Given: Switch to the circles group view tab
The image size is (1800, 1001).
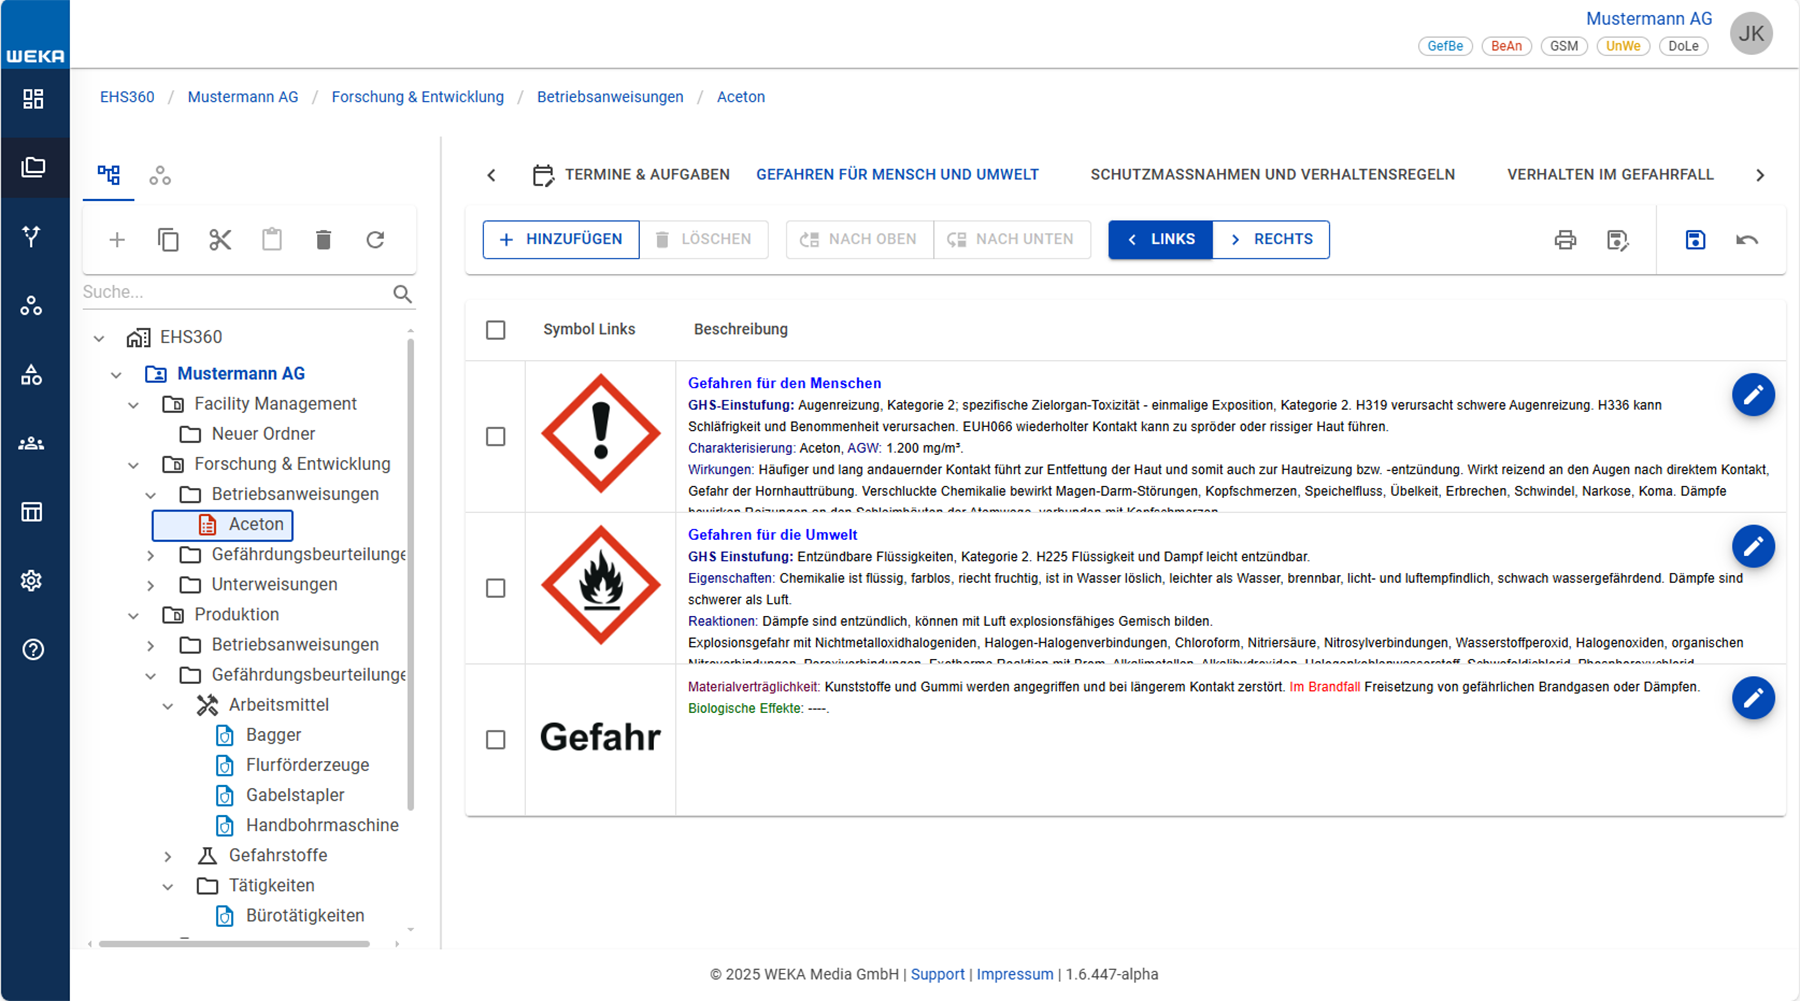Looking at the screenshot, I should coord(160,176).
